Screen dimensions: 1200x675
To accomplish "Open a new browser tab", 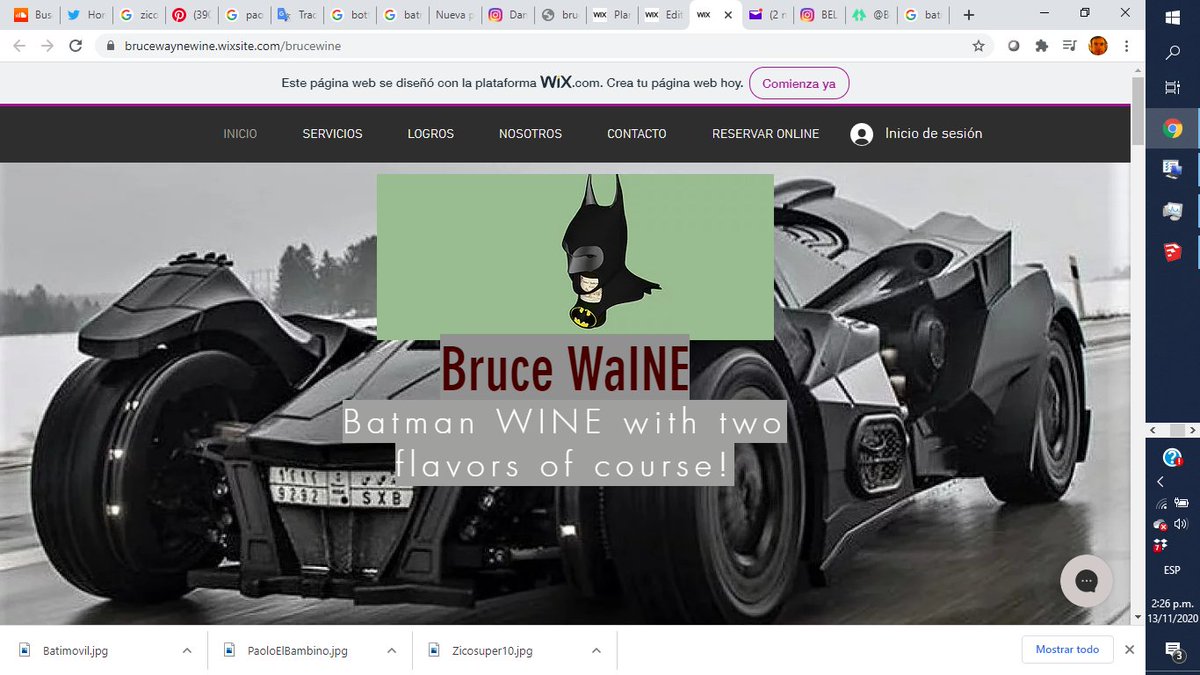I will tap(968, 15).
